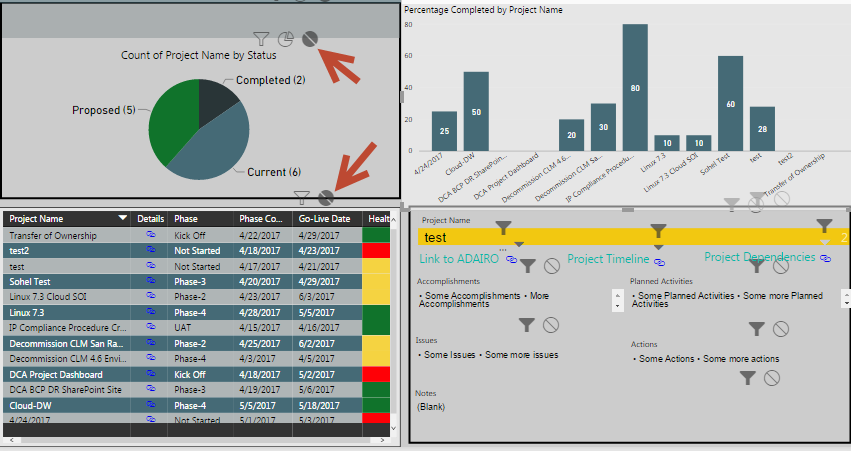
Task: Click the funnel icon at the right end of the yellow bar
Action: pos(824,226)
